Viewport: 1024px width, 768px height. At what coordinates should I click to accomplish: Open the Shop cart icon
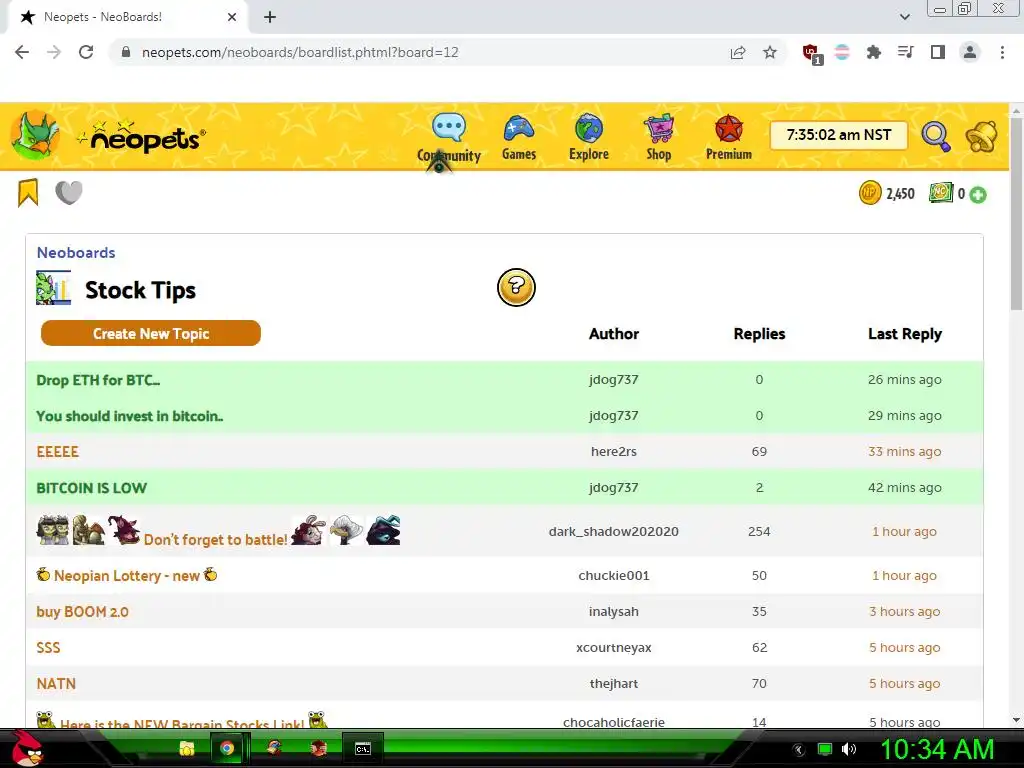(658, 128)
